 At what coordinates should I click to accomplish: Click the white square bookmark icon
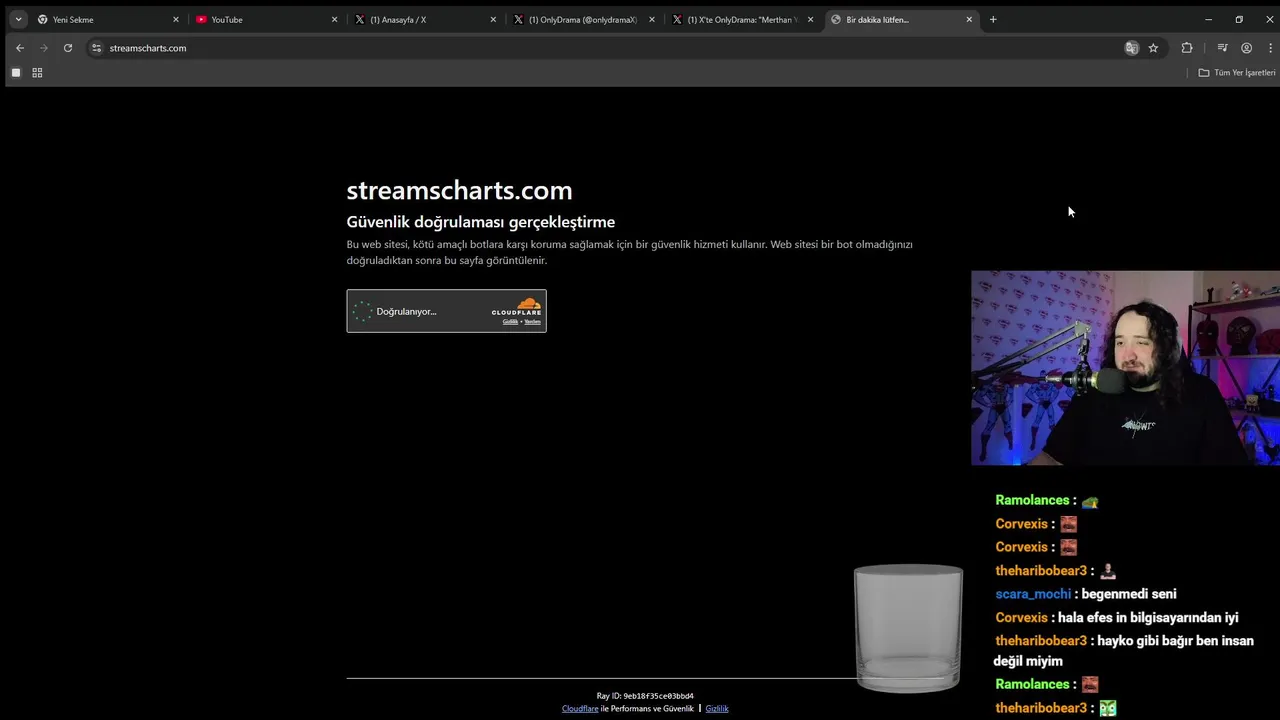[x=16, y=73]
